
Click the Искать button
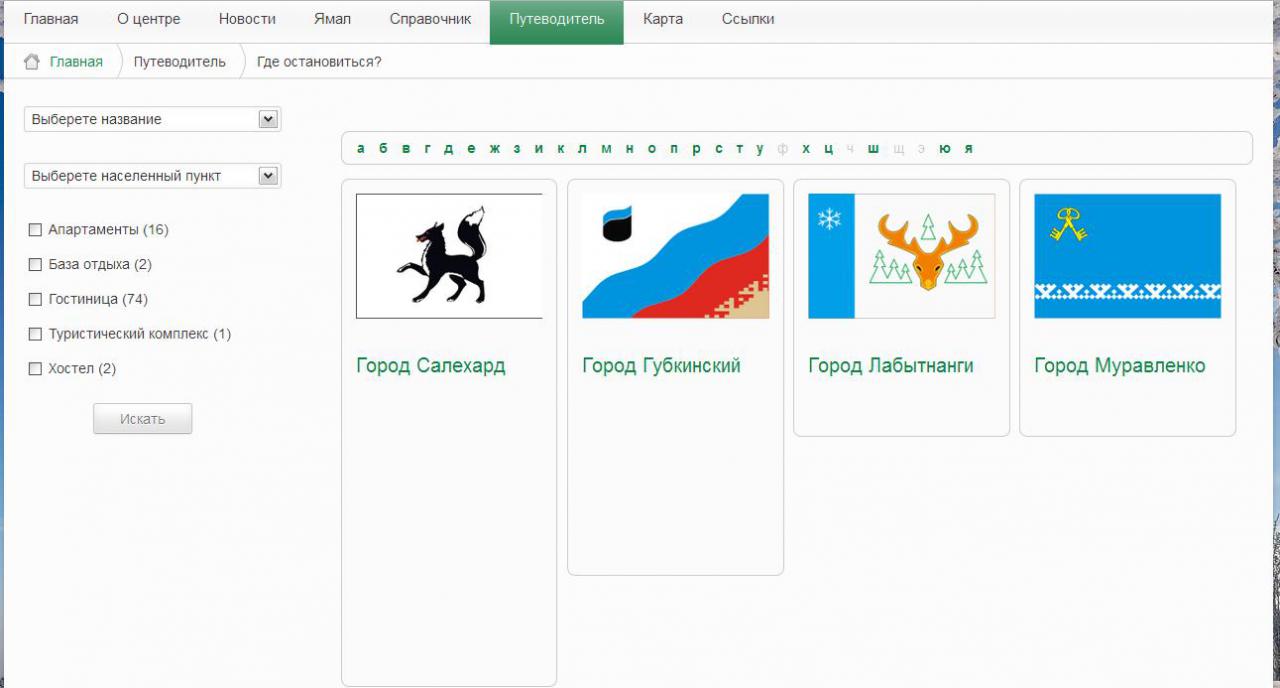point(142,419)
